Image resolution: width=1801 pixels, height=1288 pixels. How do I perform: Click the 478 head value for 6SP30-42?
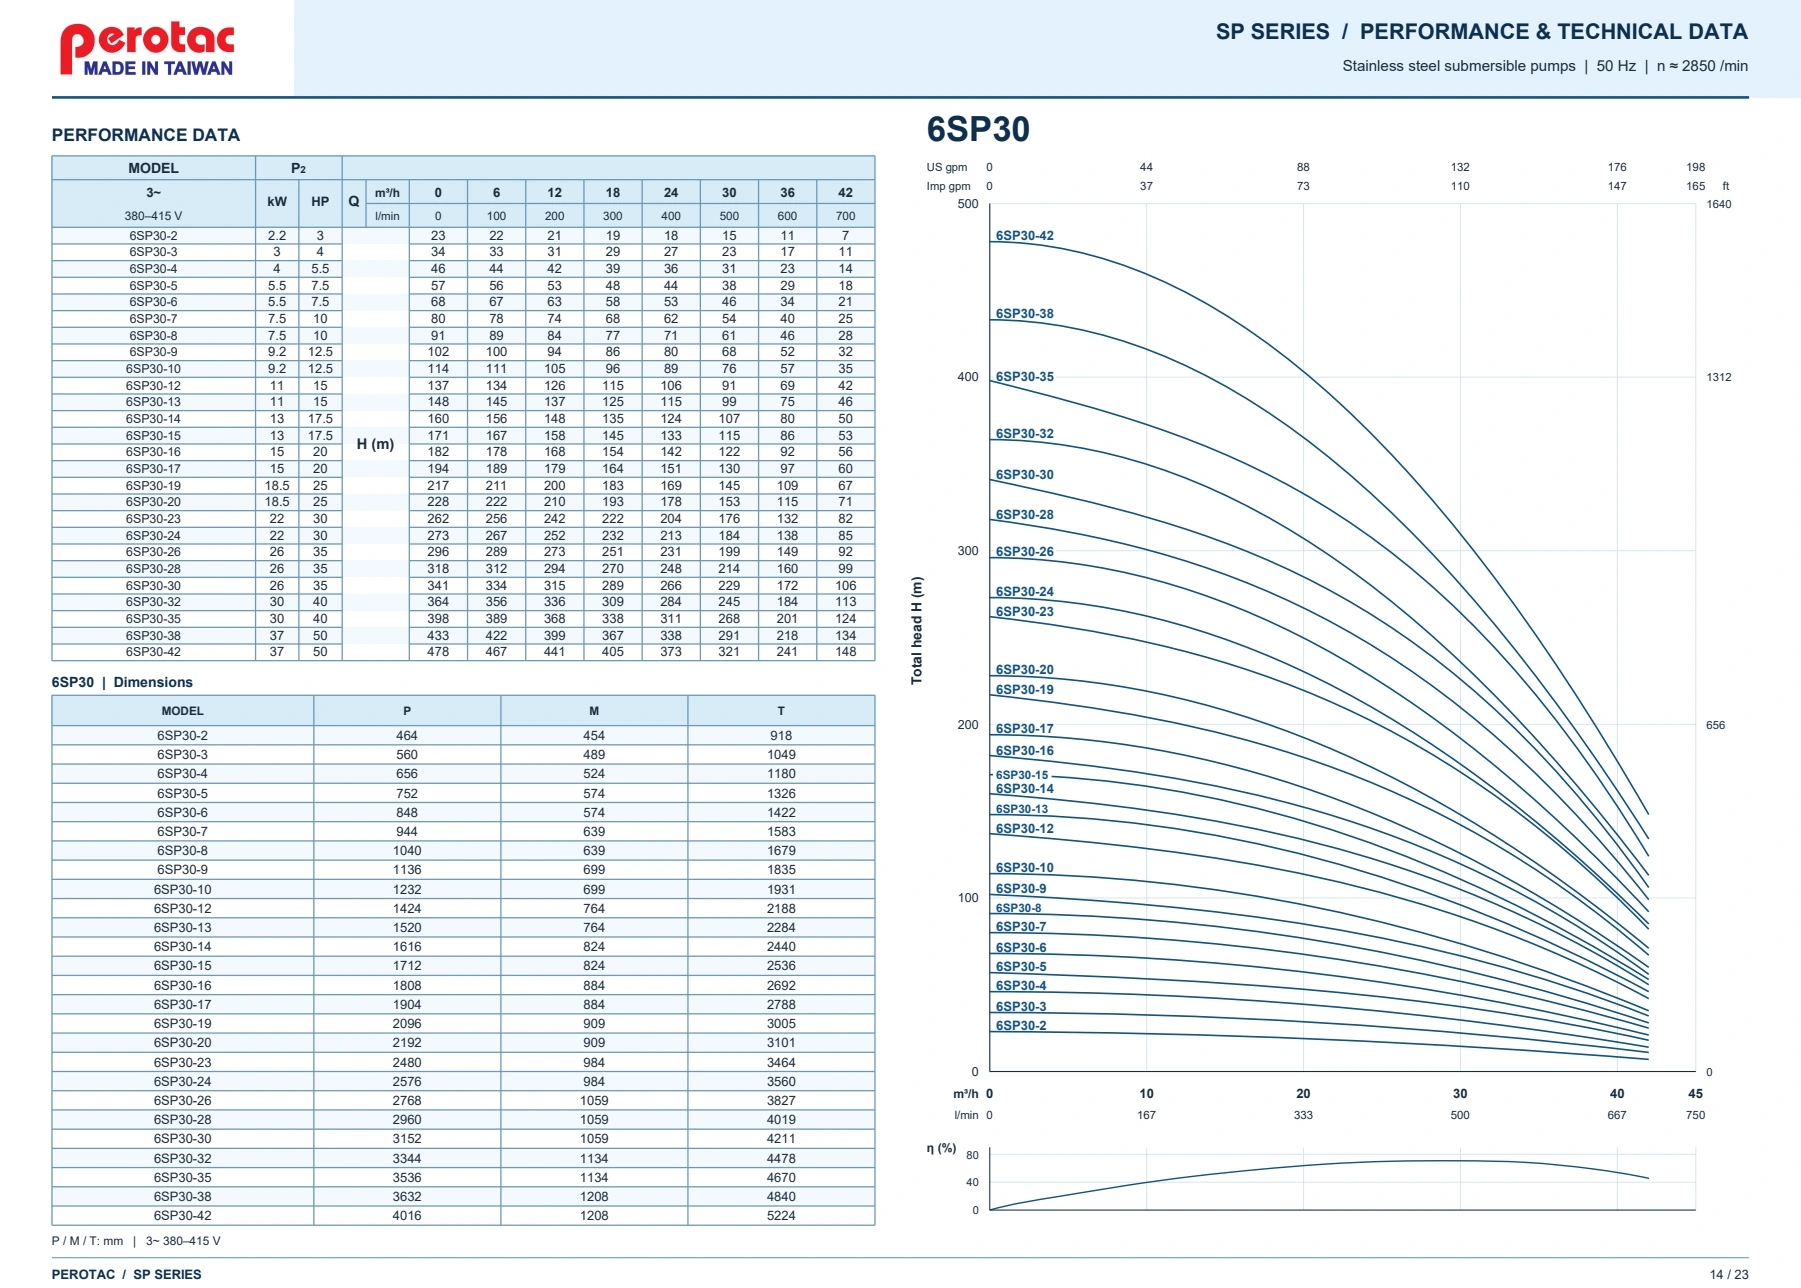438,652
